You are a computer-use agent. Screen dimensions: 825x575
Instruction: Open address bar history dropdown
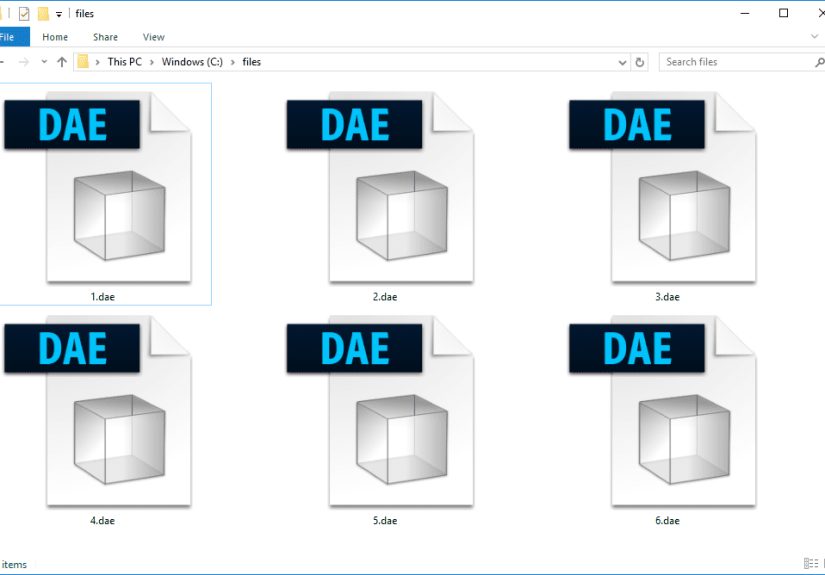(622, 62)
